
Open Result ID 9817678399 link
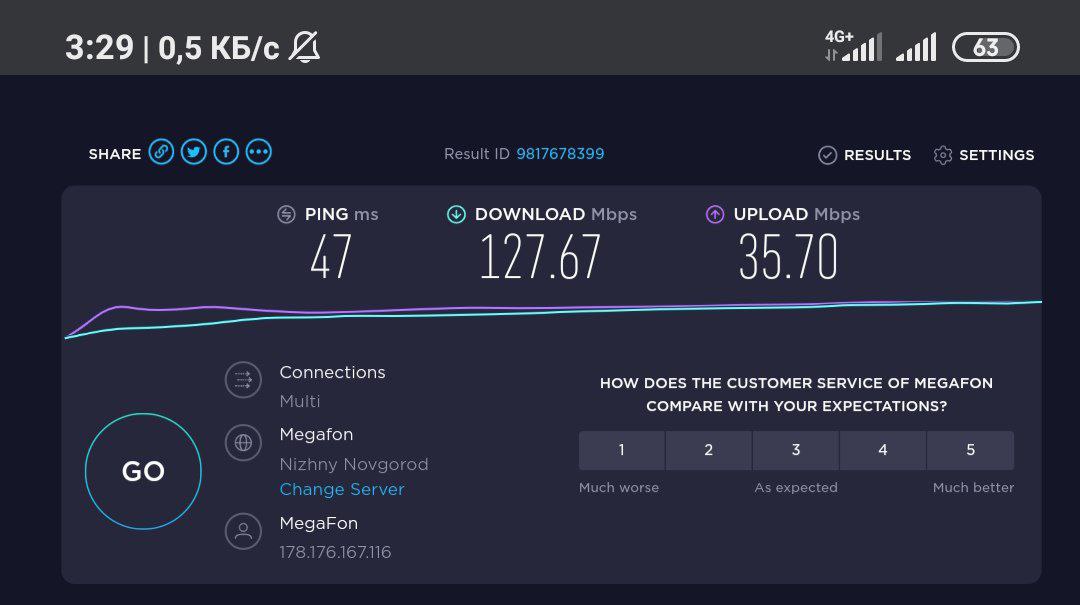560,154
